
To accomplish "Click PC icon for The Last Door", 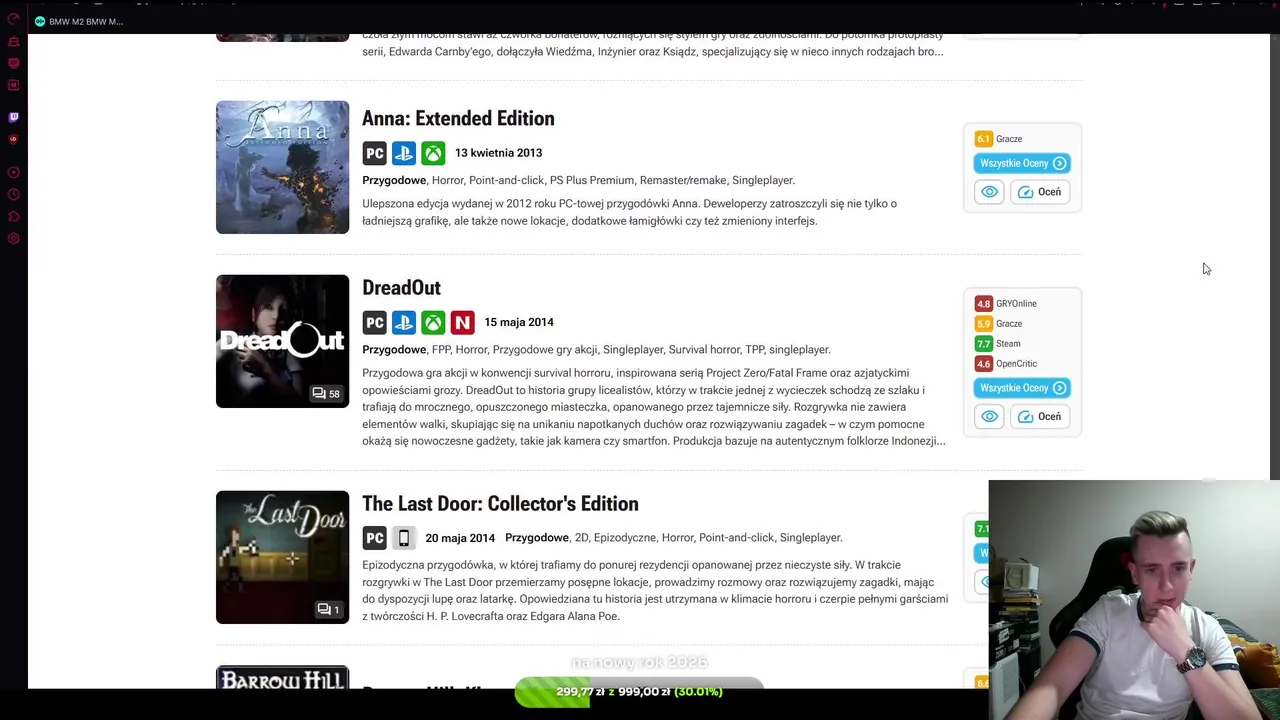I will click(x=374, y=538).
